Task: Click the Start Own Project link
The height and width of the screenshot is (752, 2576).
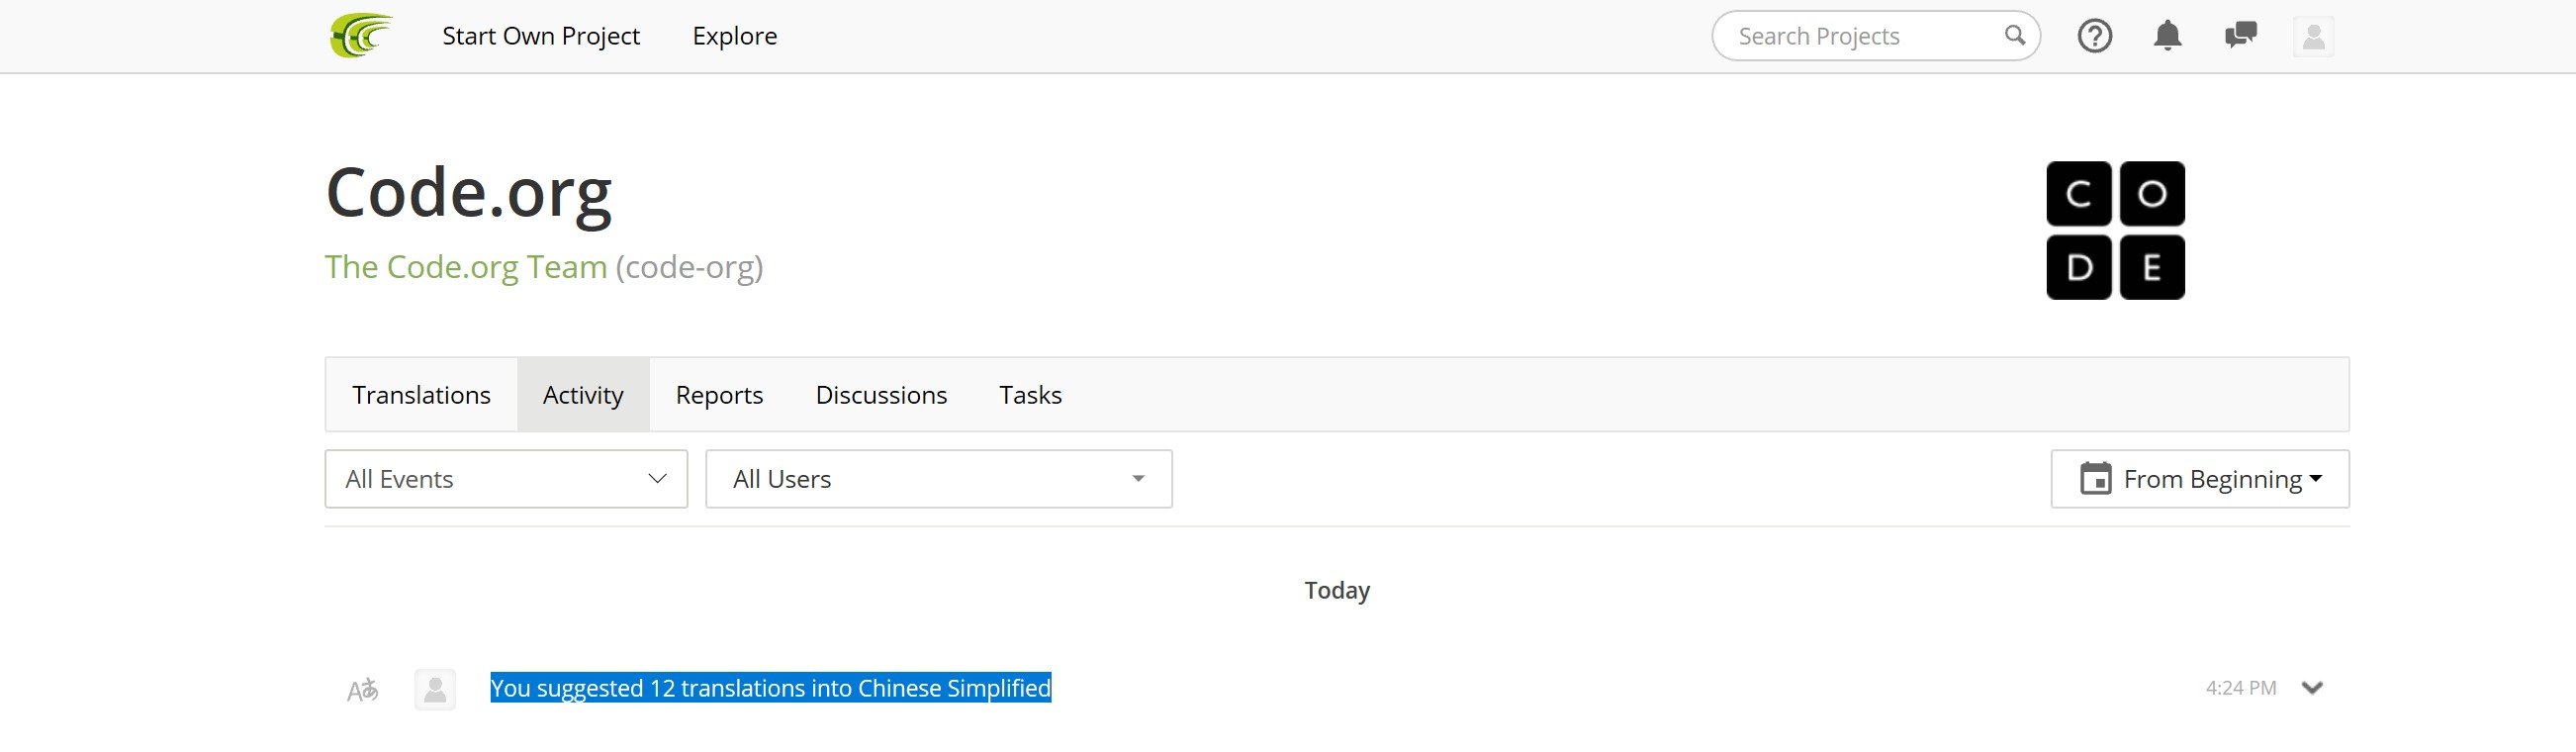Action: (541, 36)
